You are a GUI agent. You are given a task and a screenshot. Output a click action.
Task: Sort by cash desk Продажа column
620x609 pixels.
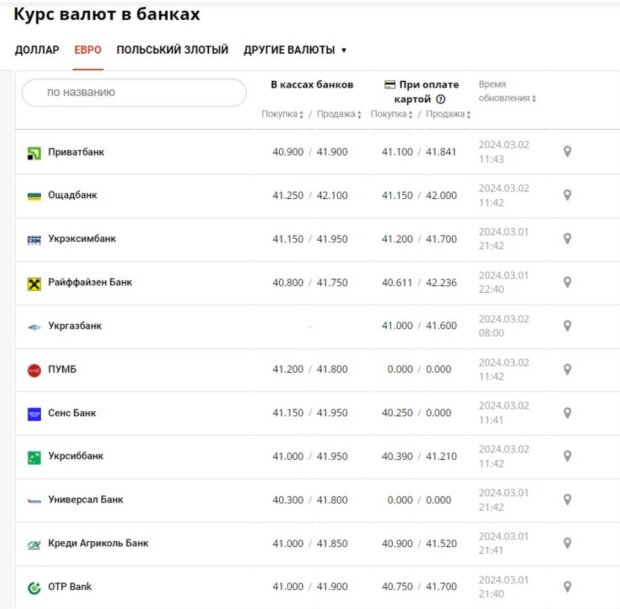click(x=339, y=114)
